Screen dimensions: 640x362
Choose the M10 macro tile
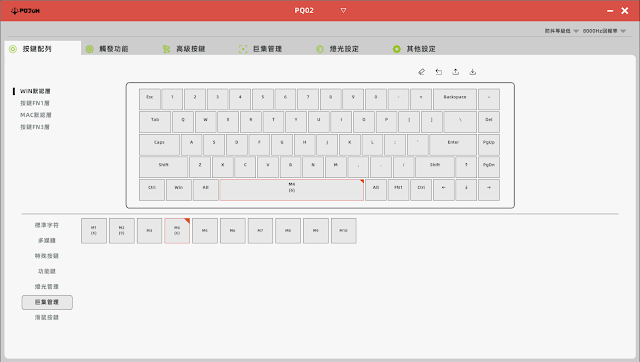click(x=344, y=231)
